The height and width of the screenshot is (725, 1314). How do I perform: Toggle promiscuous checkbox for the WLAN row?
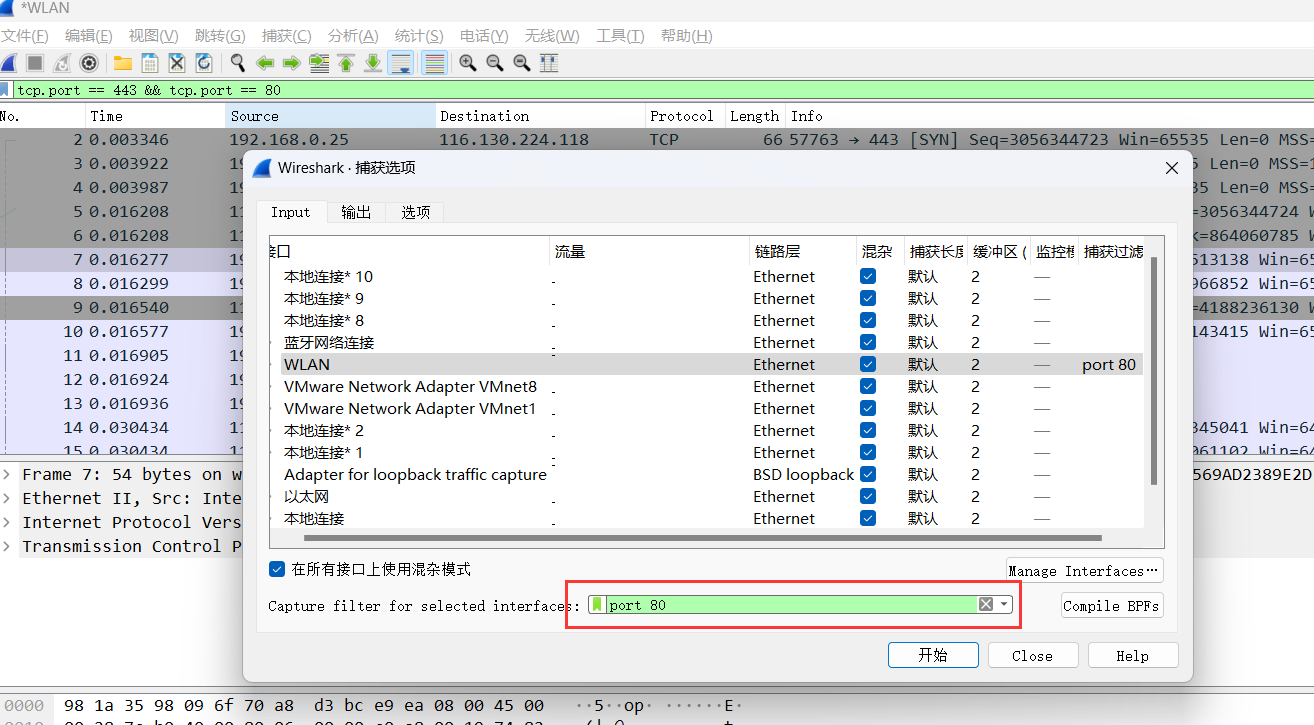pos(868,364)
